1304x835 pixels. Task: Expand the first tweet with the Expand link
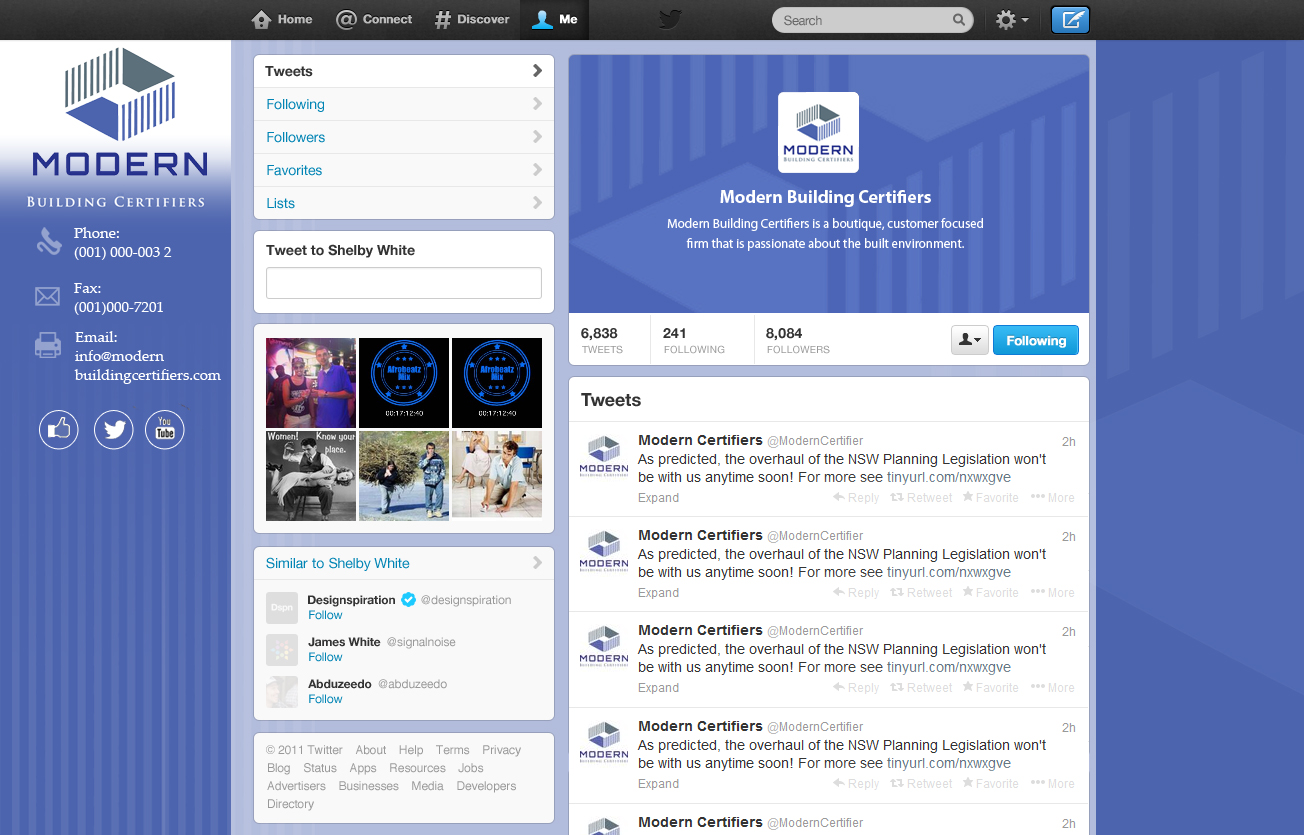(x=657, y=497)
